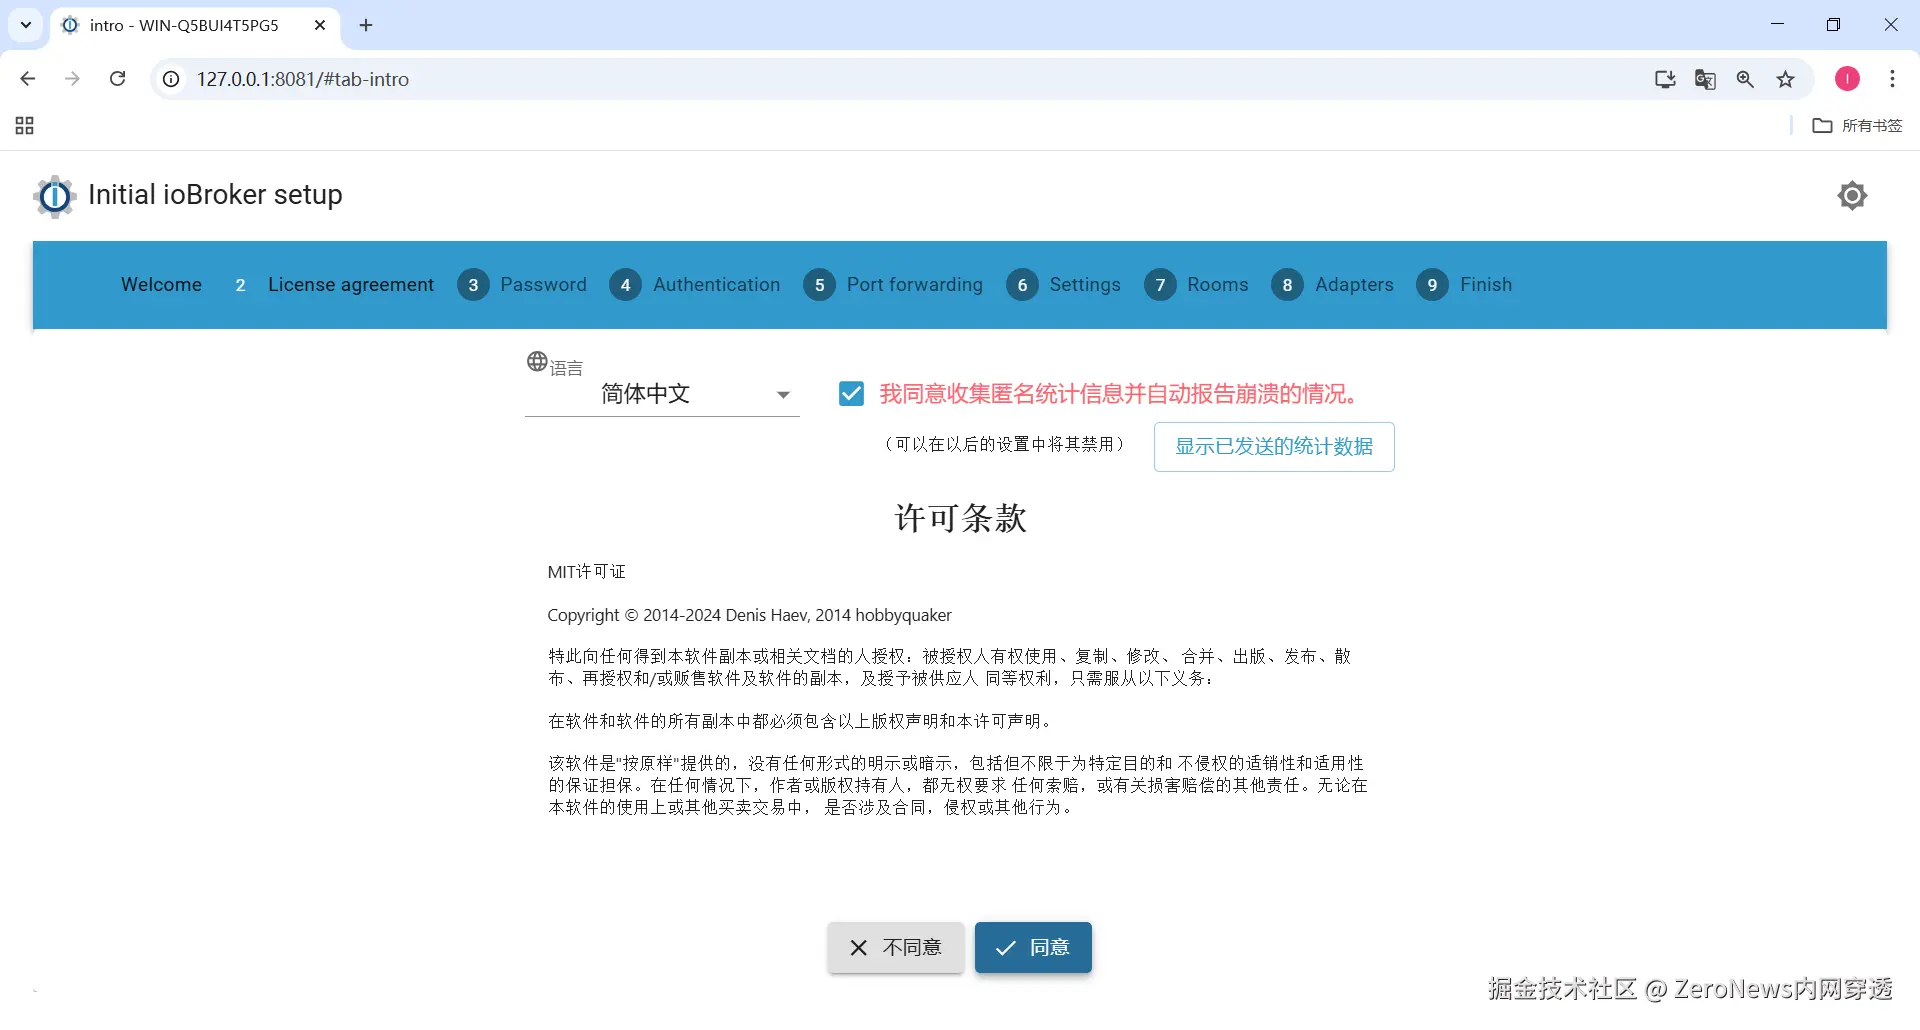Image resolution: width=1920 pixels, height=1030 pixels.
Task: Open the Settings step
Action: coord(1064,285)
